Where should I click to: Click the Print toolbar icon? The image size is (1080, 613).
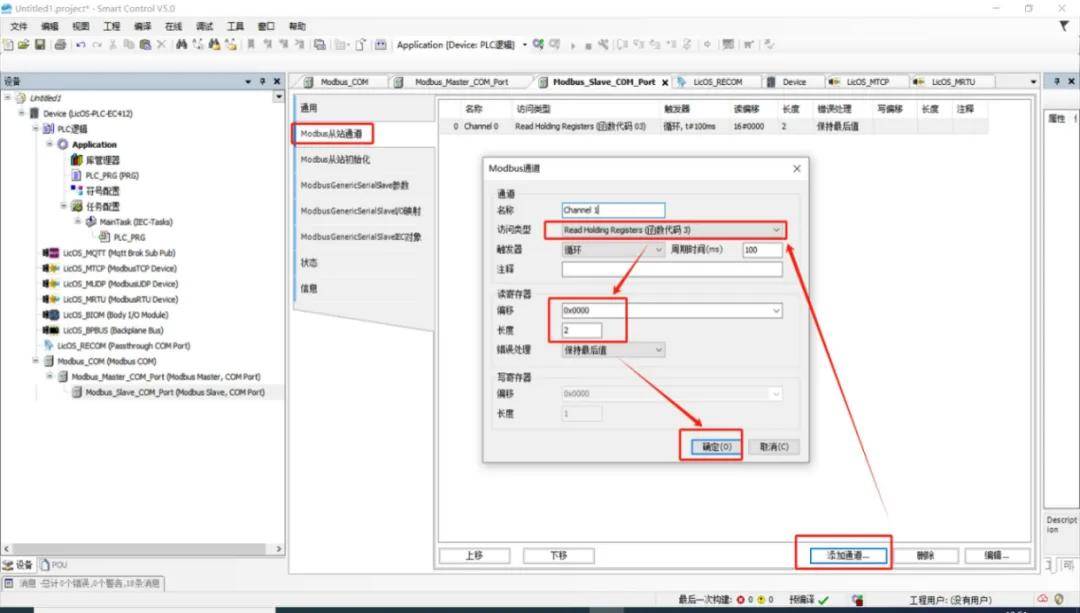tap(60, 45)
